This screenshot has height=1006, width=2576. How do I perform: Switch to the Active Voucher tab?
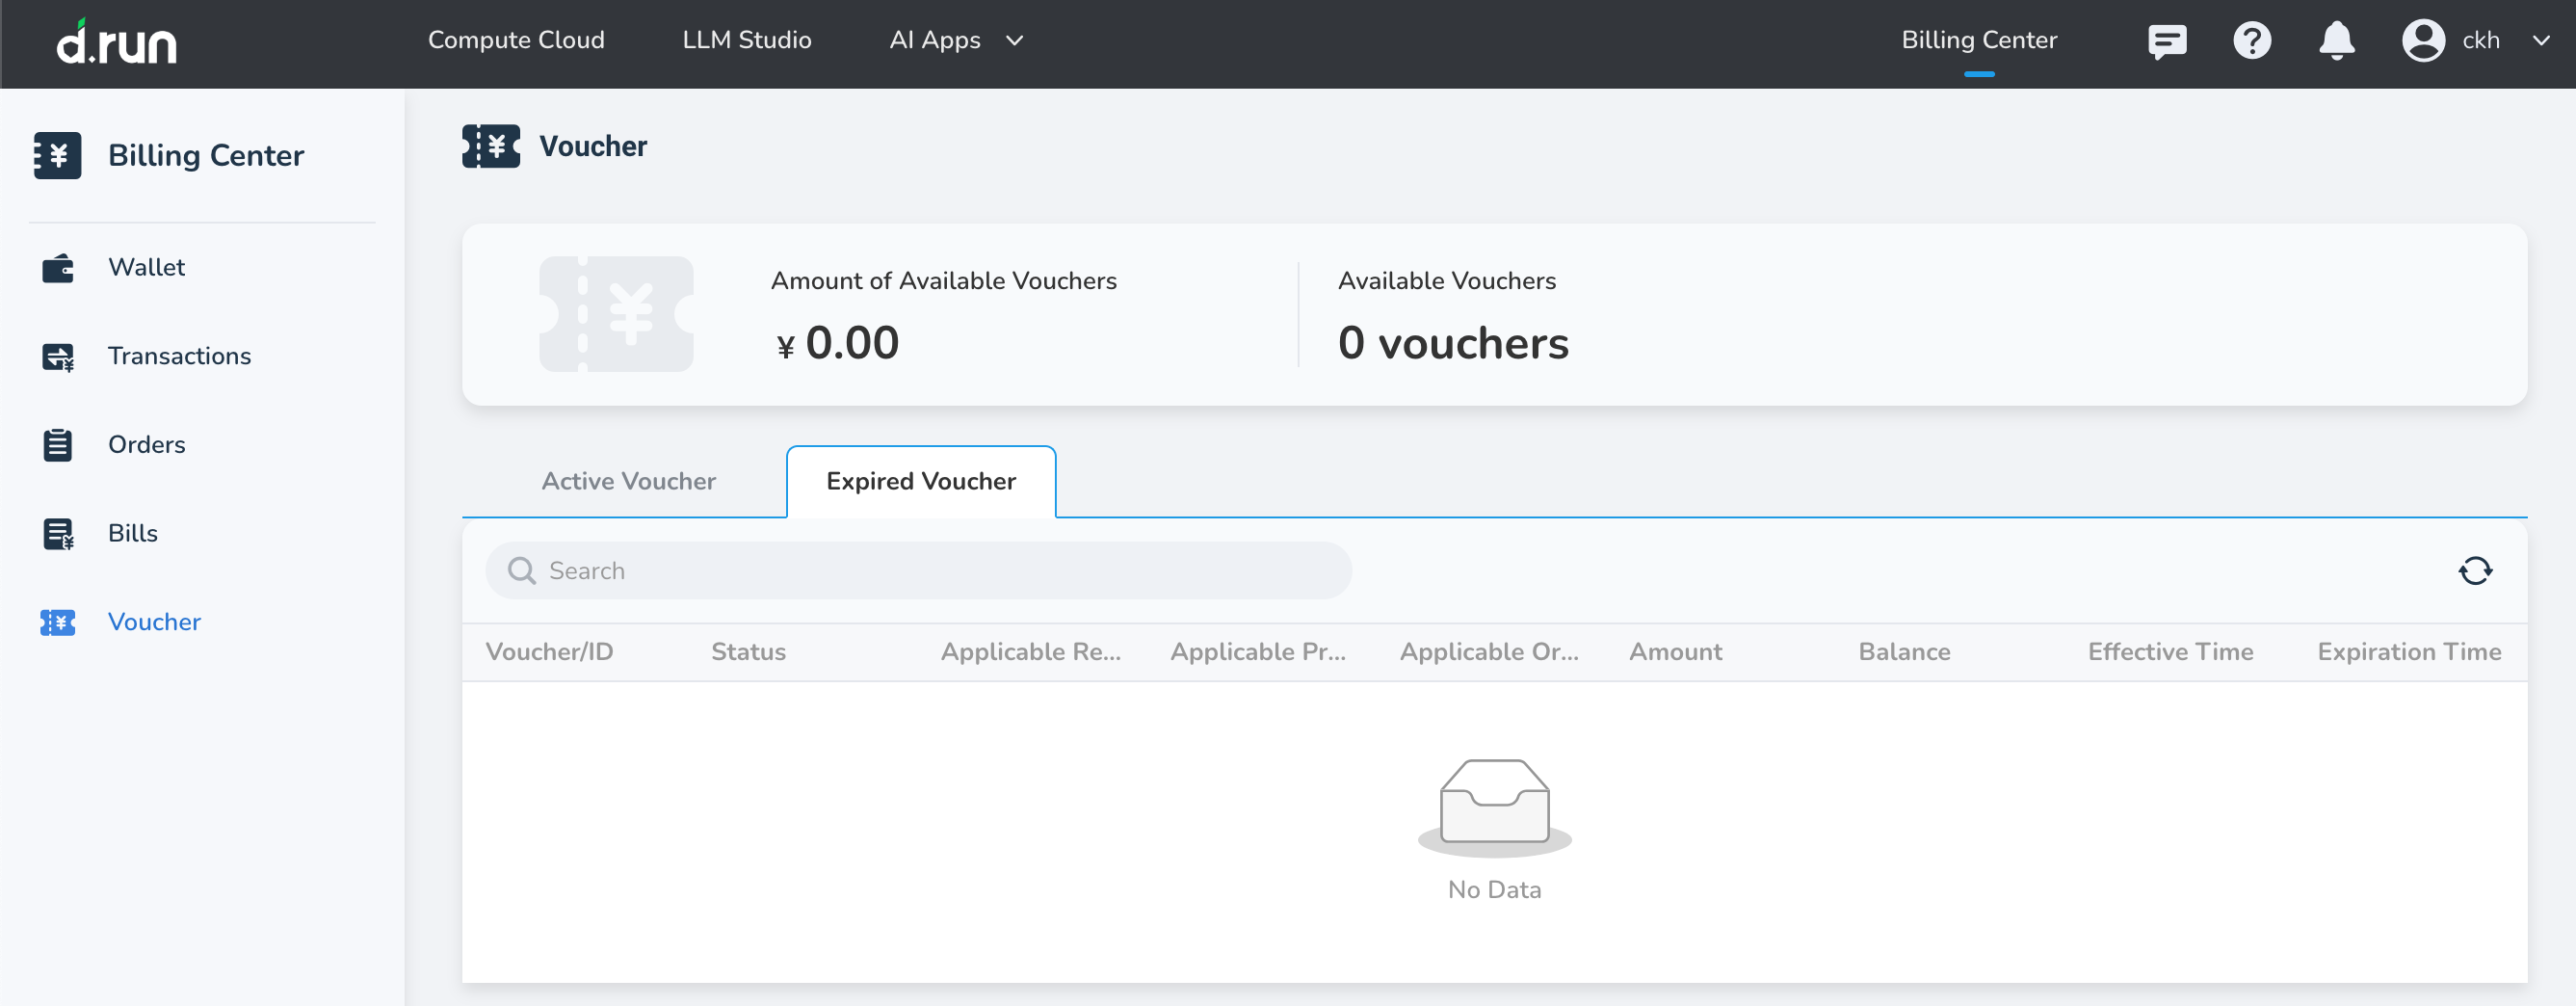click(629, 481)
